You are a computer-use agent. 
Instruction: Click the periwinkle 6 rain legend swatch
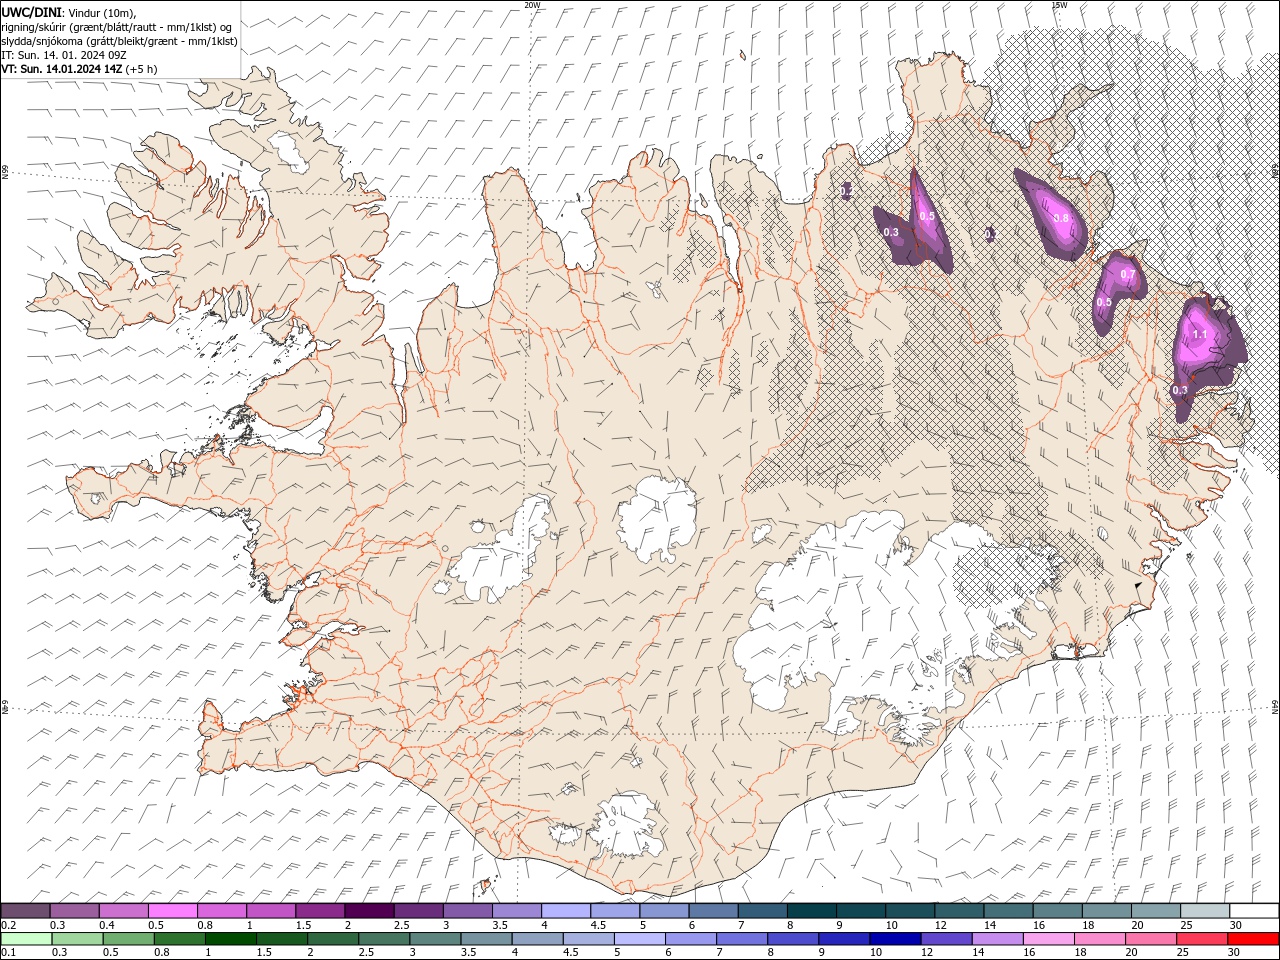[691, 939]
